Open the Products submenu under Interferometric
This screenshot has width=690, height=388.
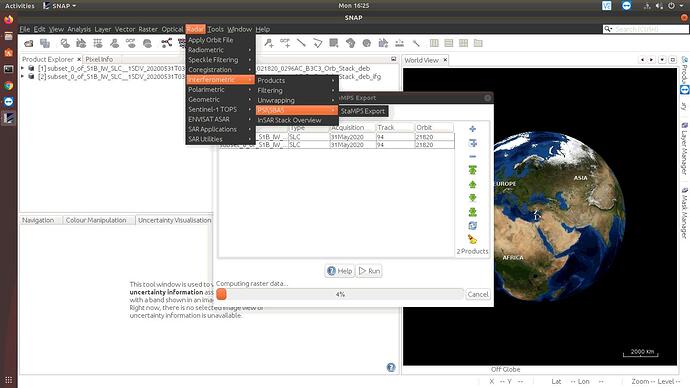pos(297,81)
